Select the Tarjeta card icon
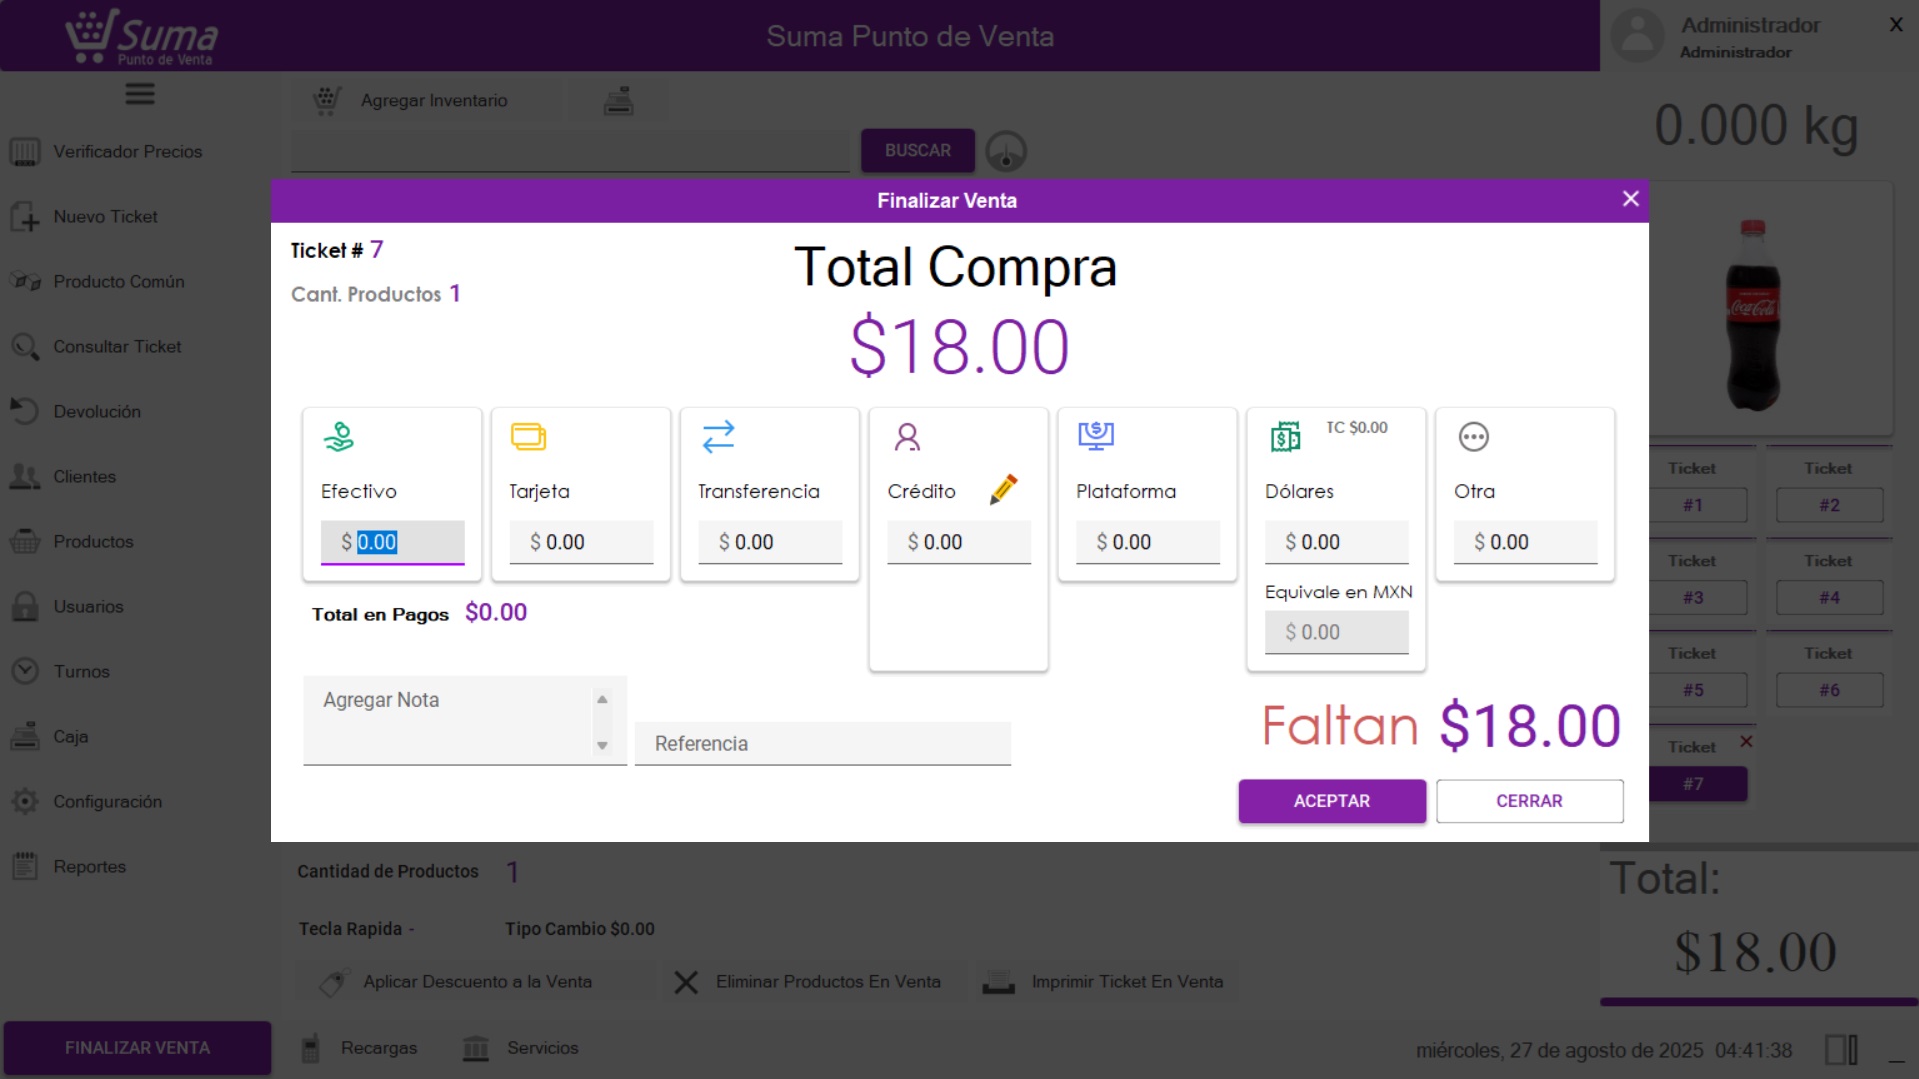 (x=528, y=437)
